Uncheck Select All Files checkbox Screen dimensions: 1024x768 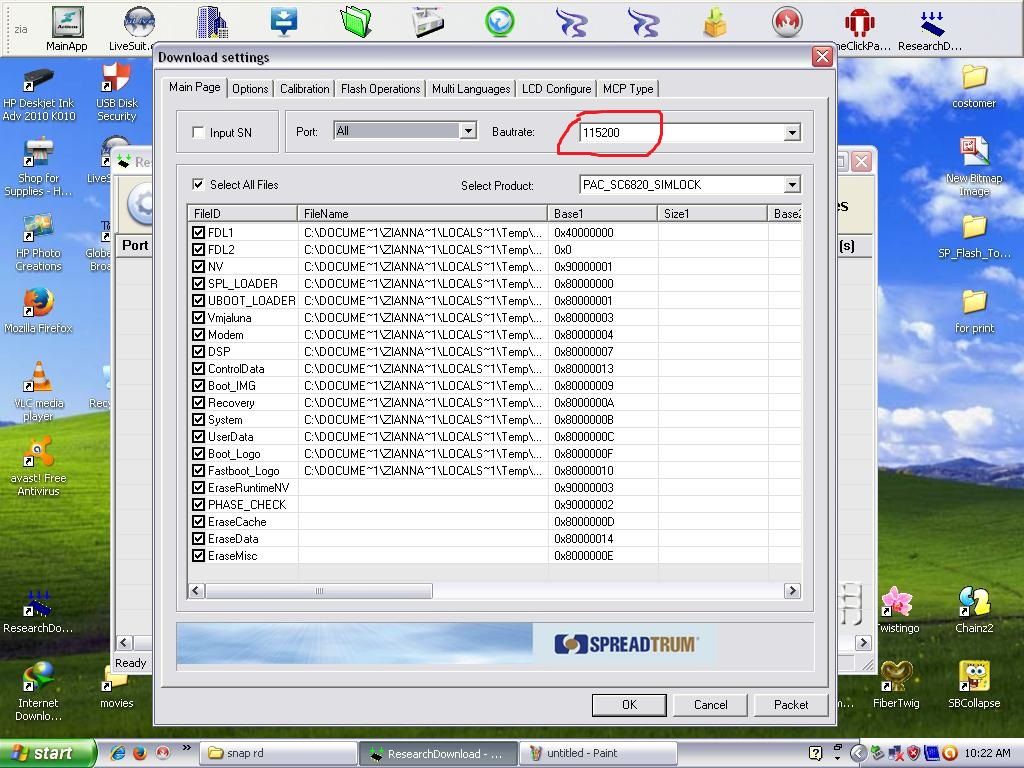pos(198,184)
